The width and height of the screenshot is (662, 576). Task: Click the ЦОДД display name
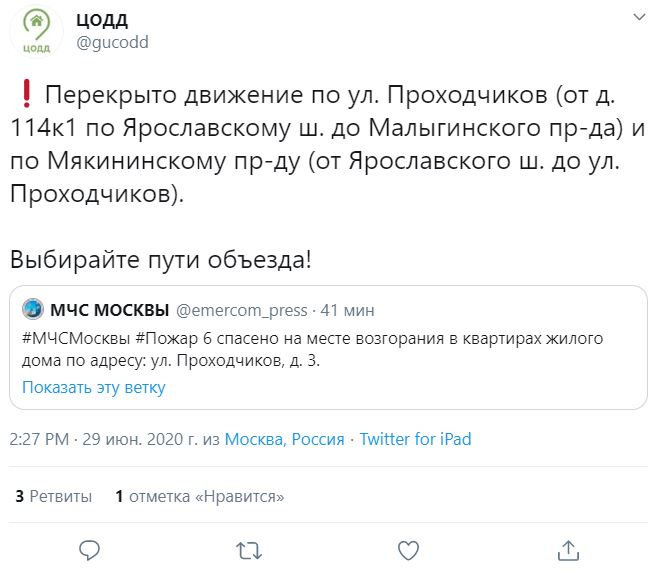pyautogui.click(x=102, y=20)
